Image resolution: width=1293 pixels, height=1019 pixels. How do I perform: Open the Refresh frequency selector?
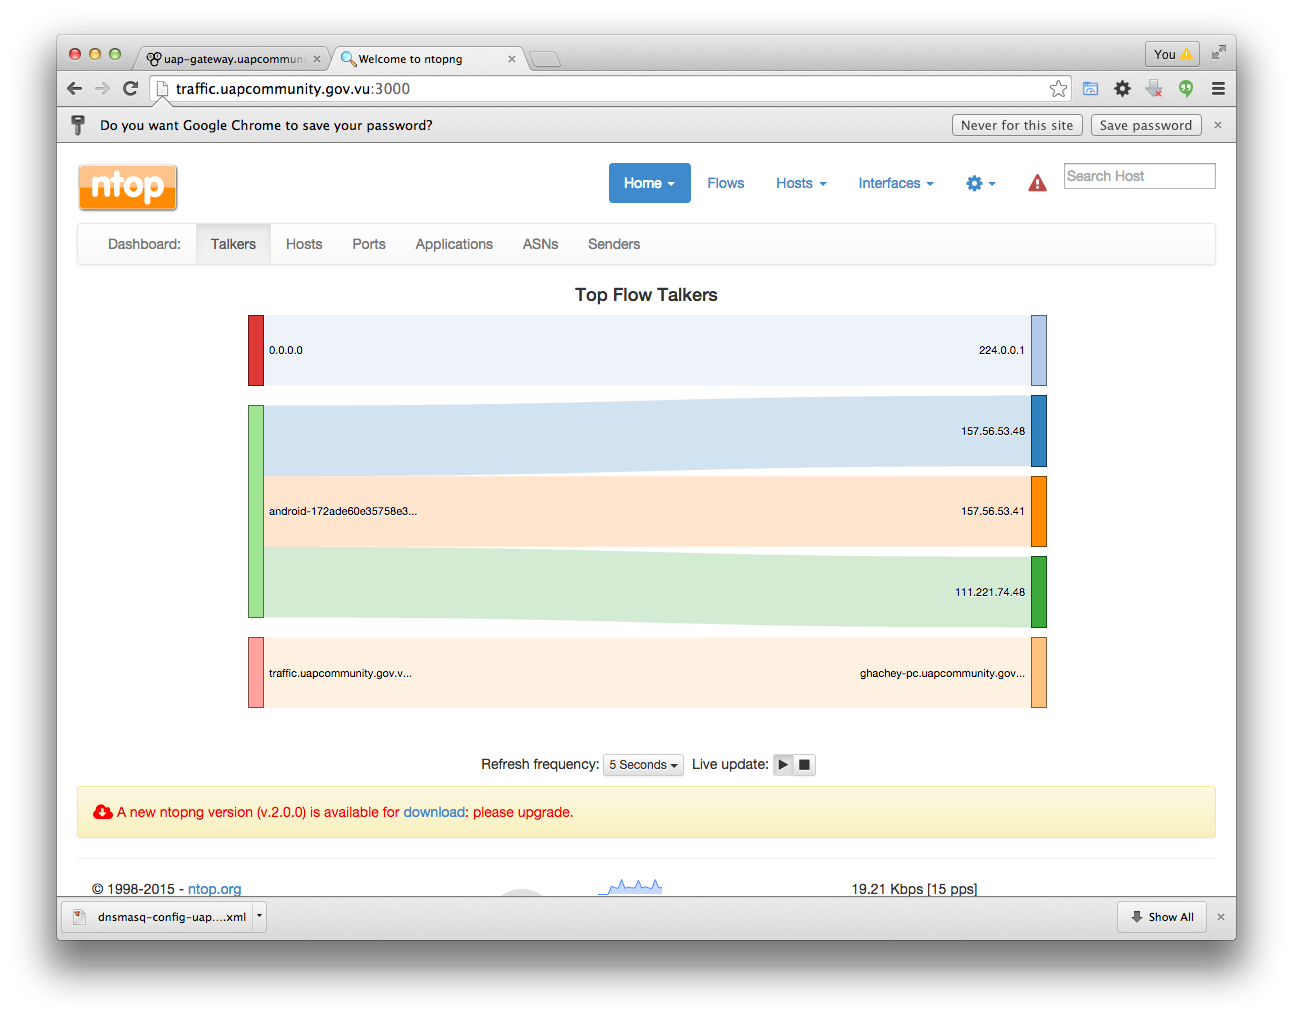pos(643,764)
